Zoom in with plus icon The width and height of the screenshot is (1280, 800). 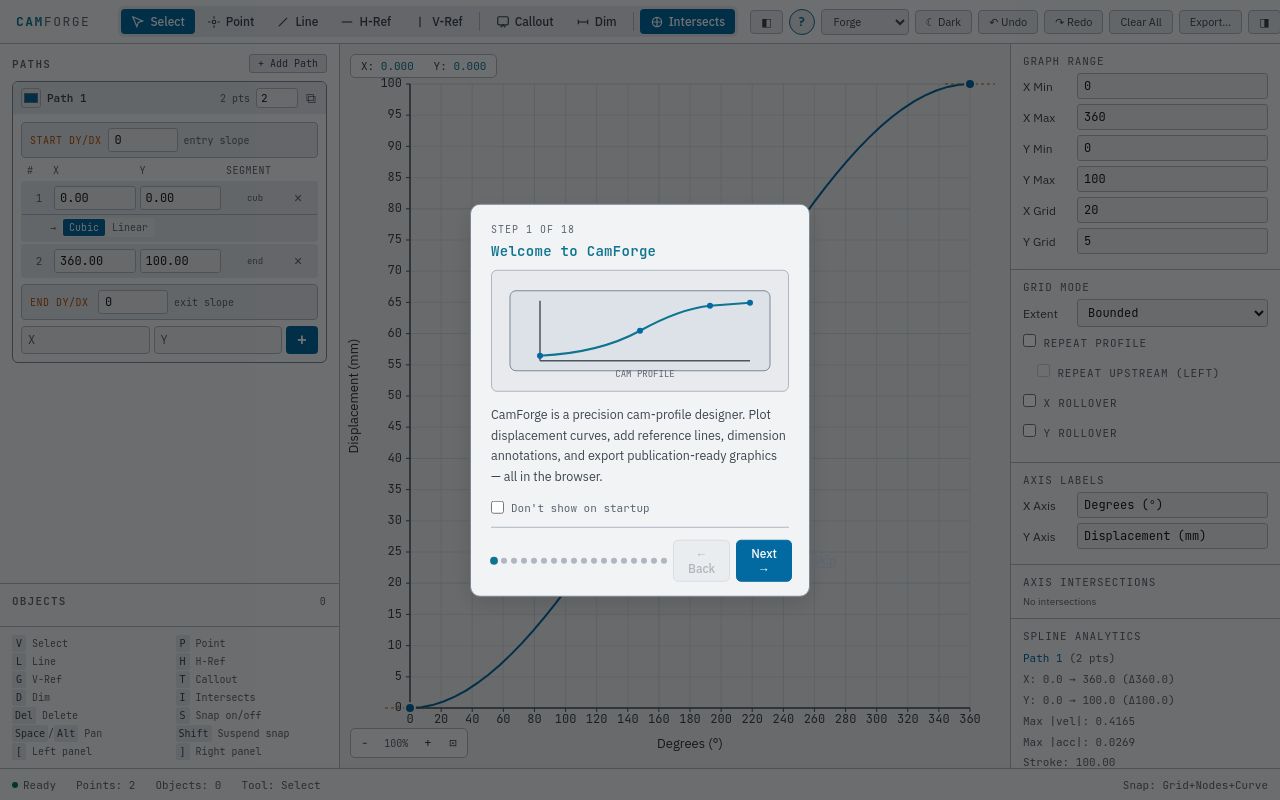click(428, 743)
